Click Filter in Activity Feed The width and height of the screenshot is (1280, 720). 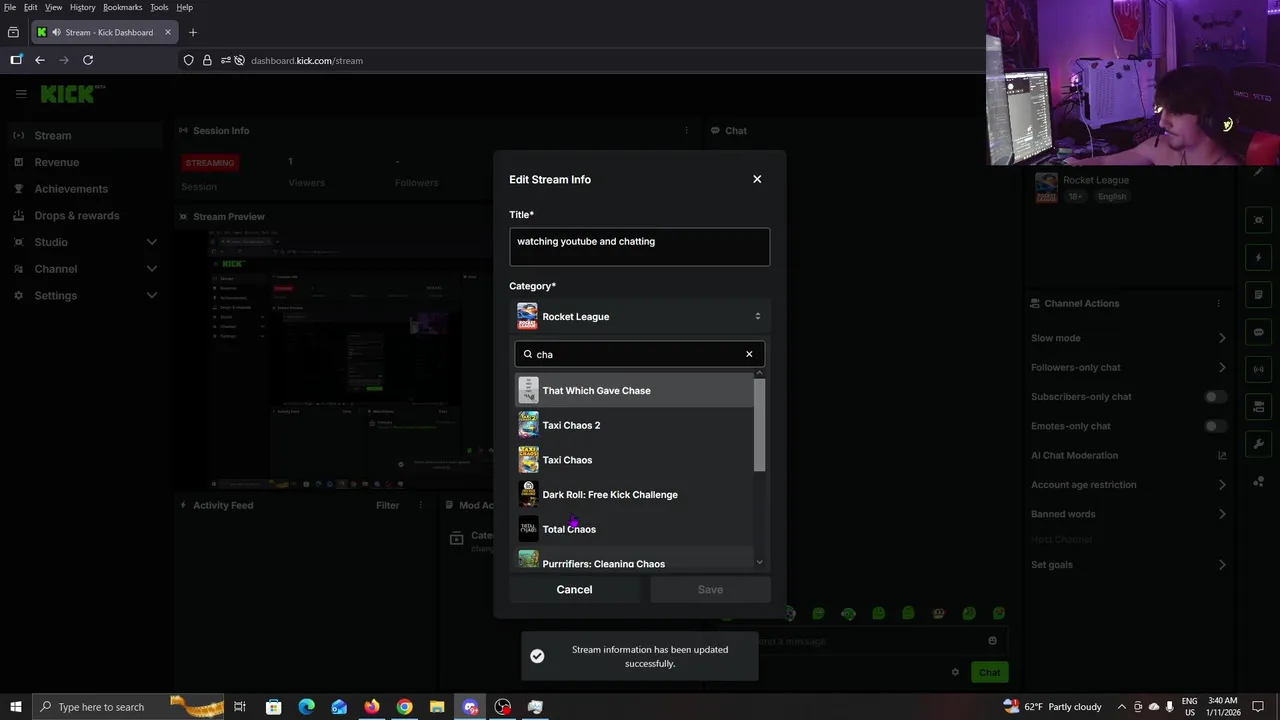[388, 505]
